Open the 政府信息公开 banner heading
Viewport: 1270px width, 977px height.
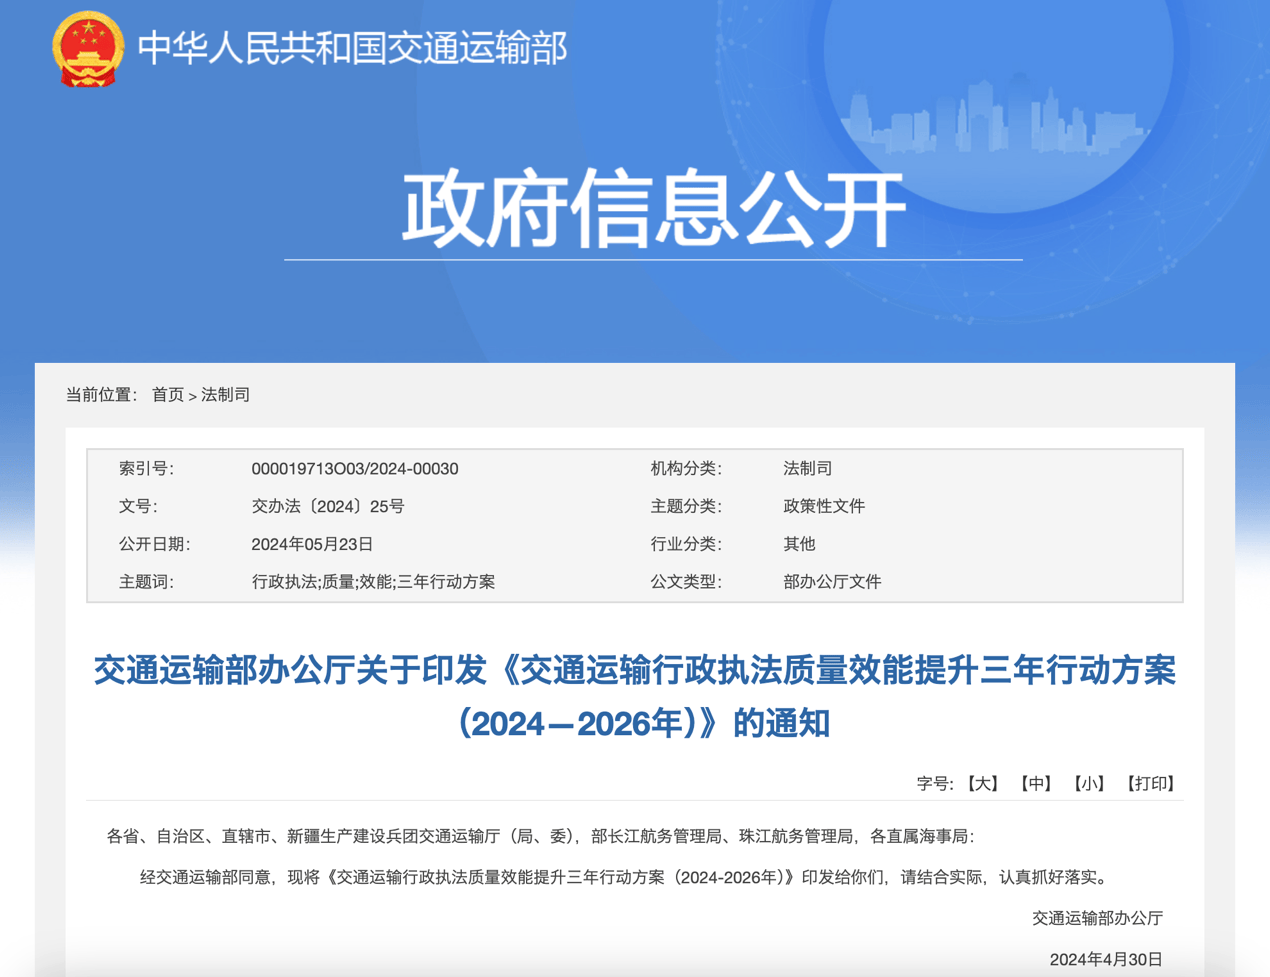coord(653,208)
